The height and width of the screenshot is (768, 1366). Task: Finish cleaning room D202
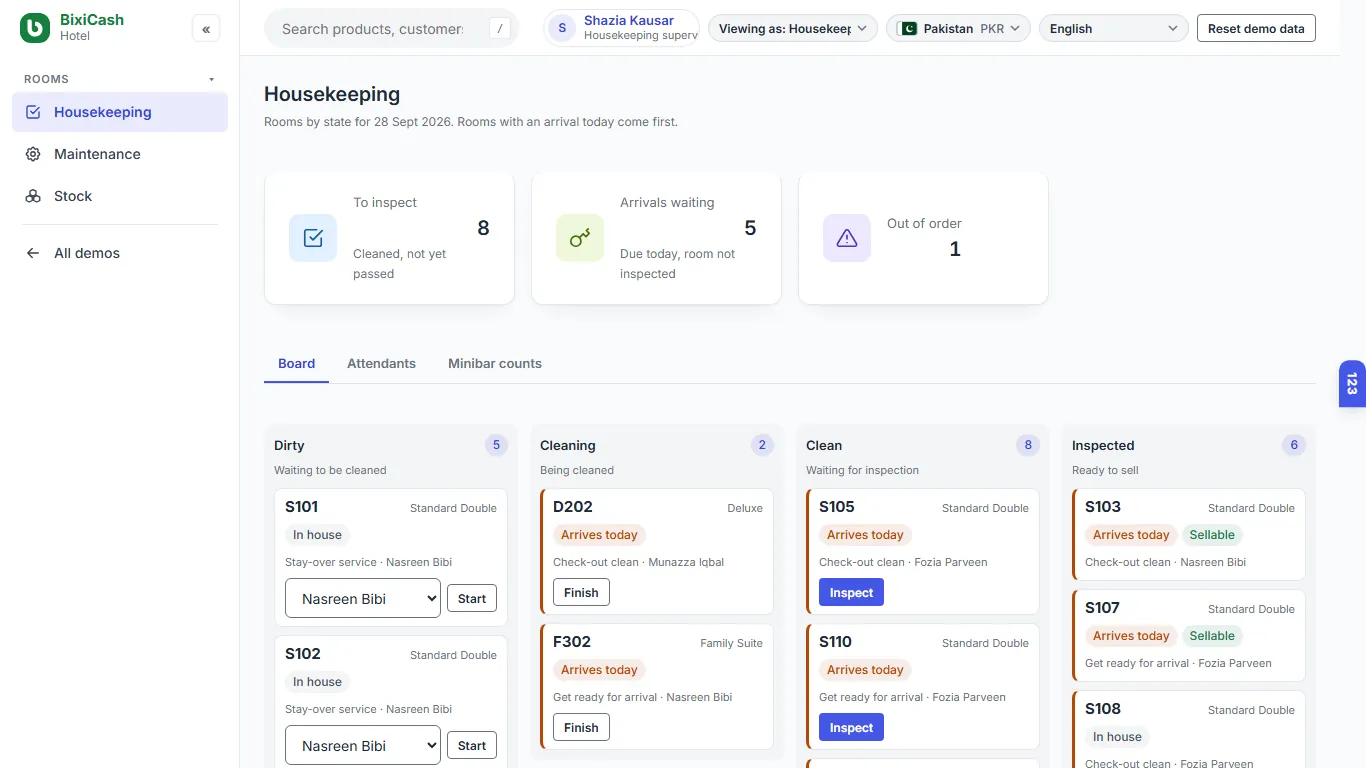click(581, 593)
